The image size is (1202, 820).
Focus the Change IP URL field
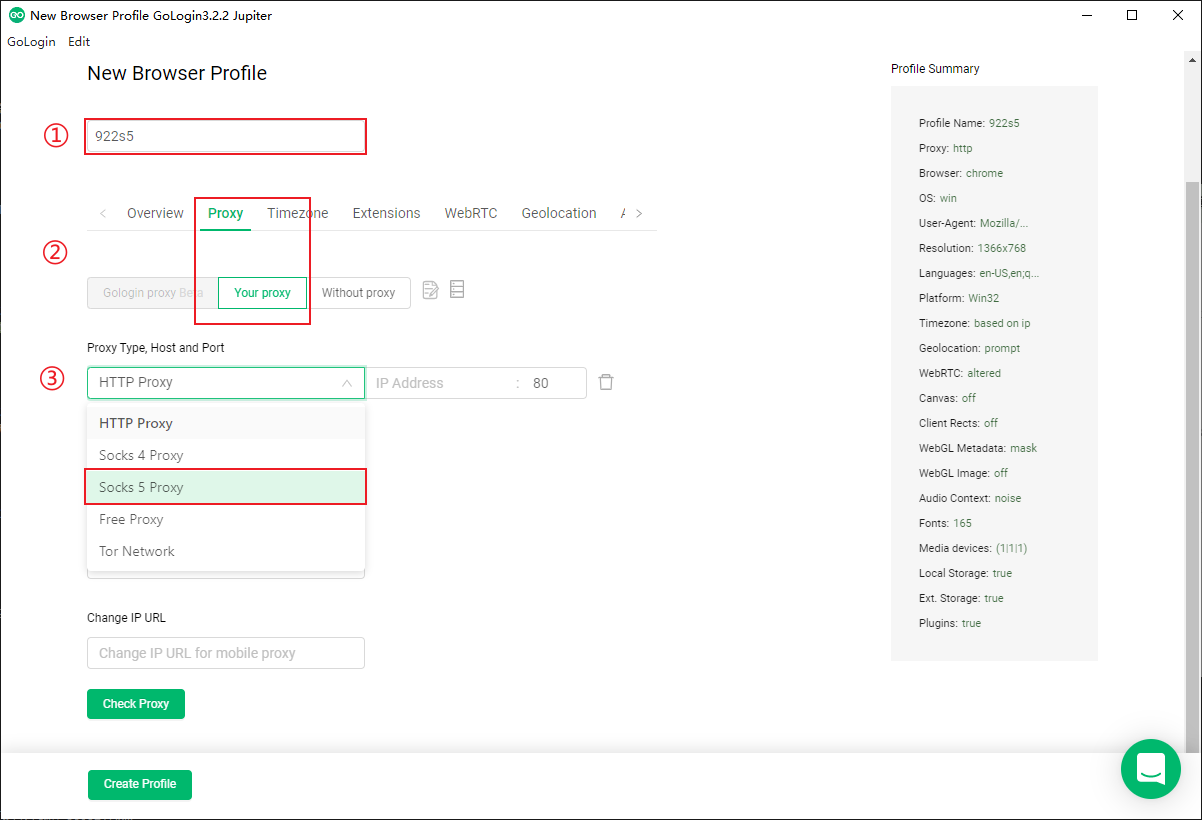pos(225,653)
